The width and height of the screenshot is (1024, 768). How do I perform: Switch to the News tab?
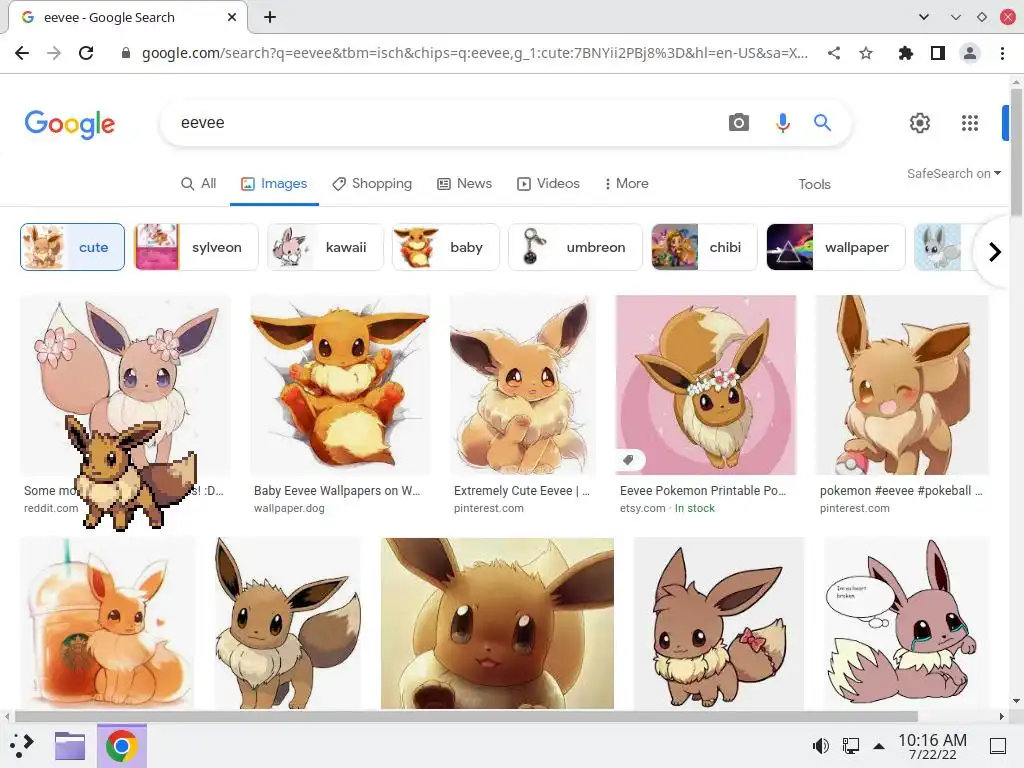click(464, 184)
